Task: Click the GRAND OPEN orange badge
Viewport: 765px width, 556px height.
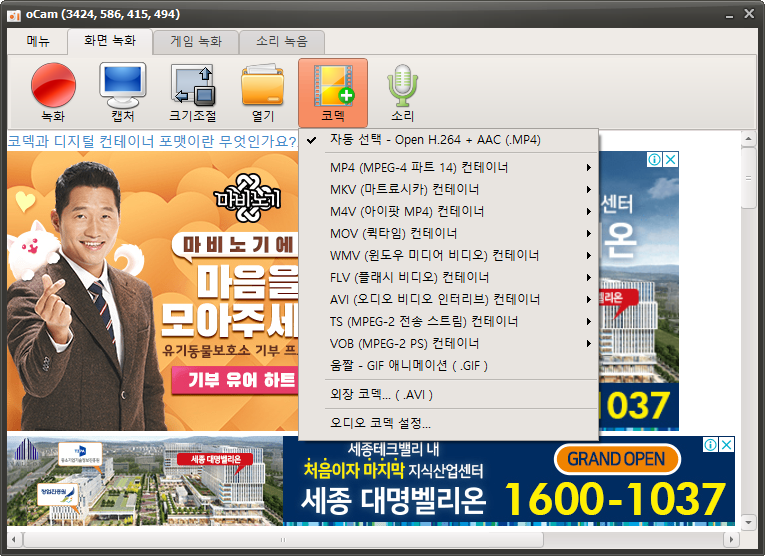Action: (617, 459)
